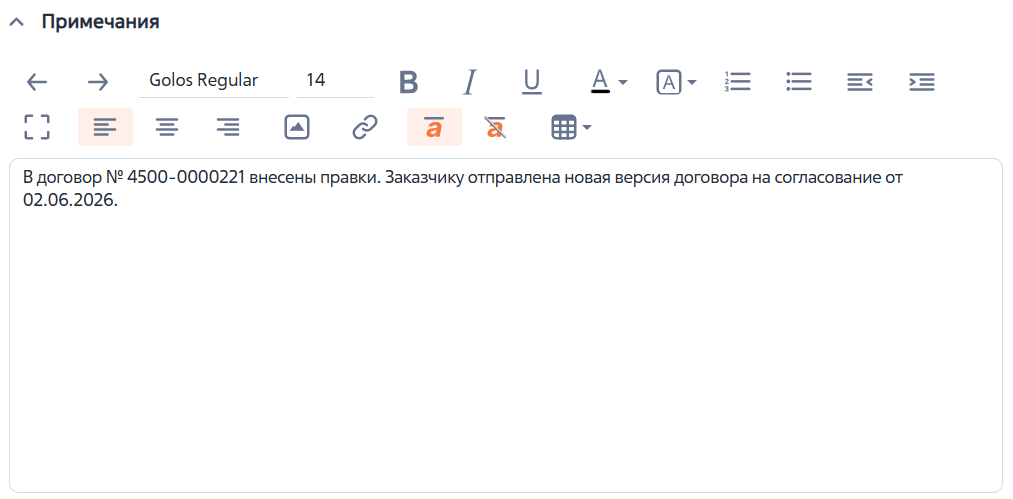Insert a table via grid icon
The height and width of the screenshot is (499, 1013).
563,127
